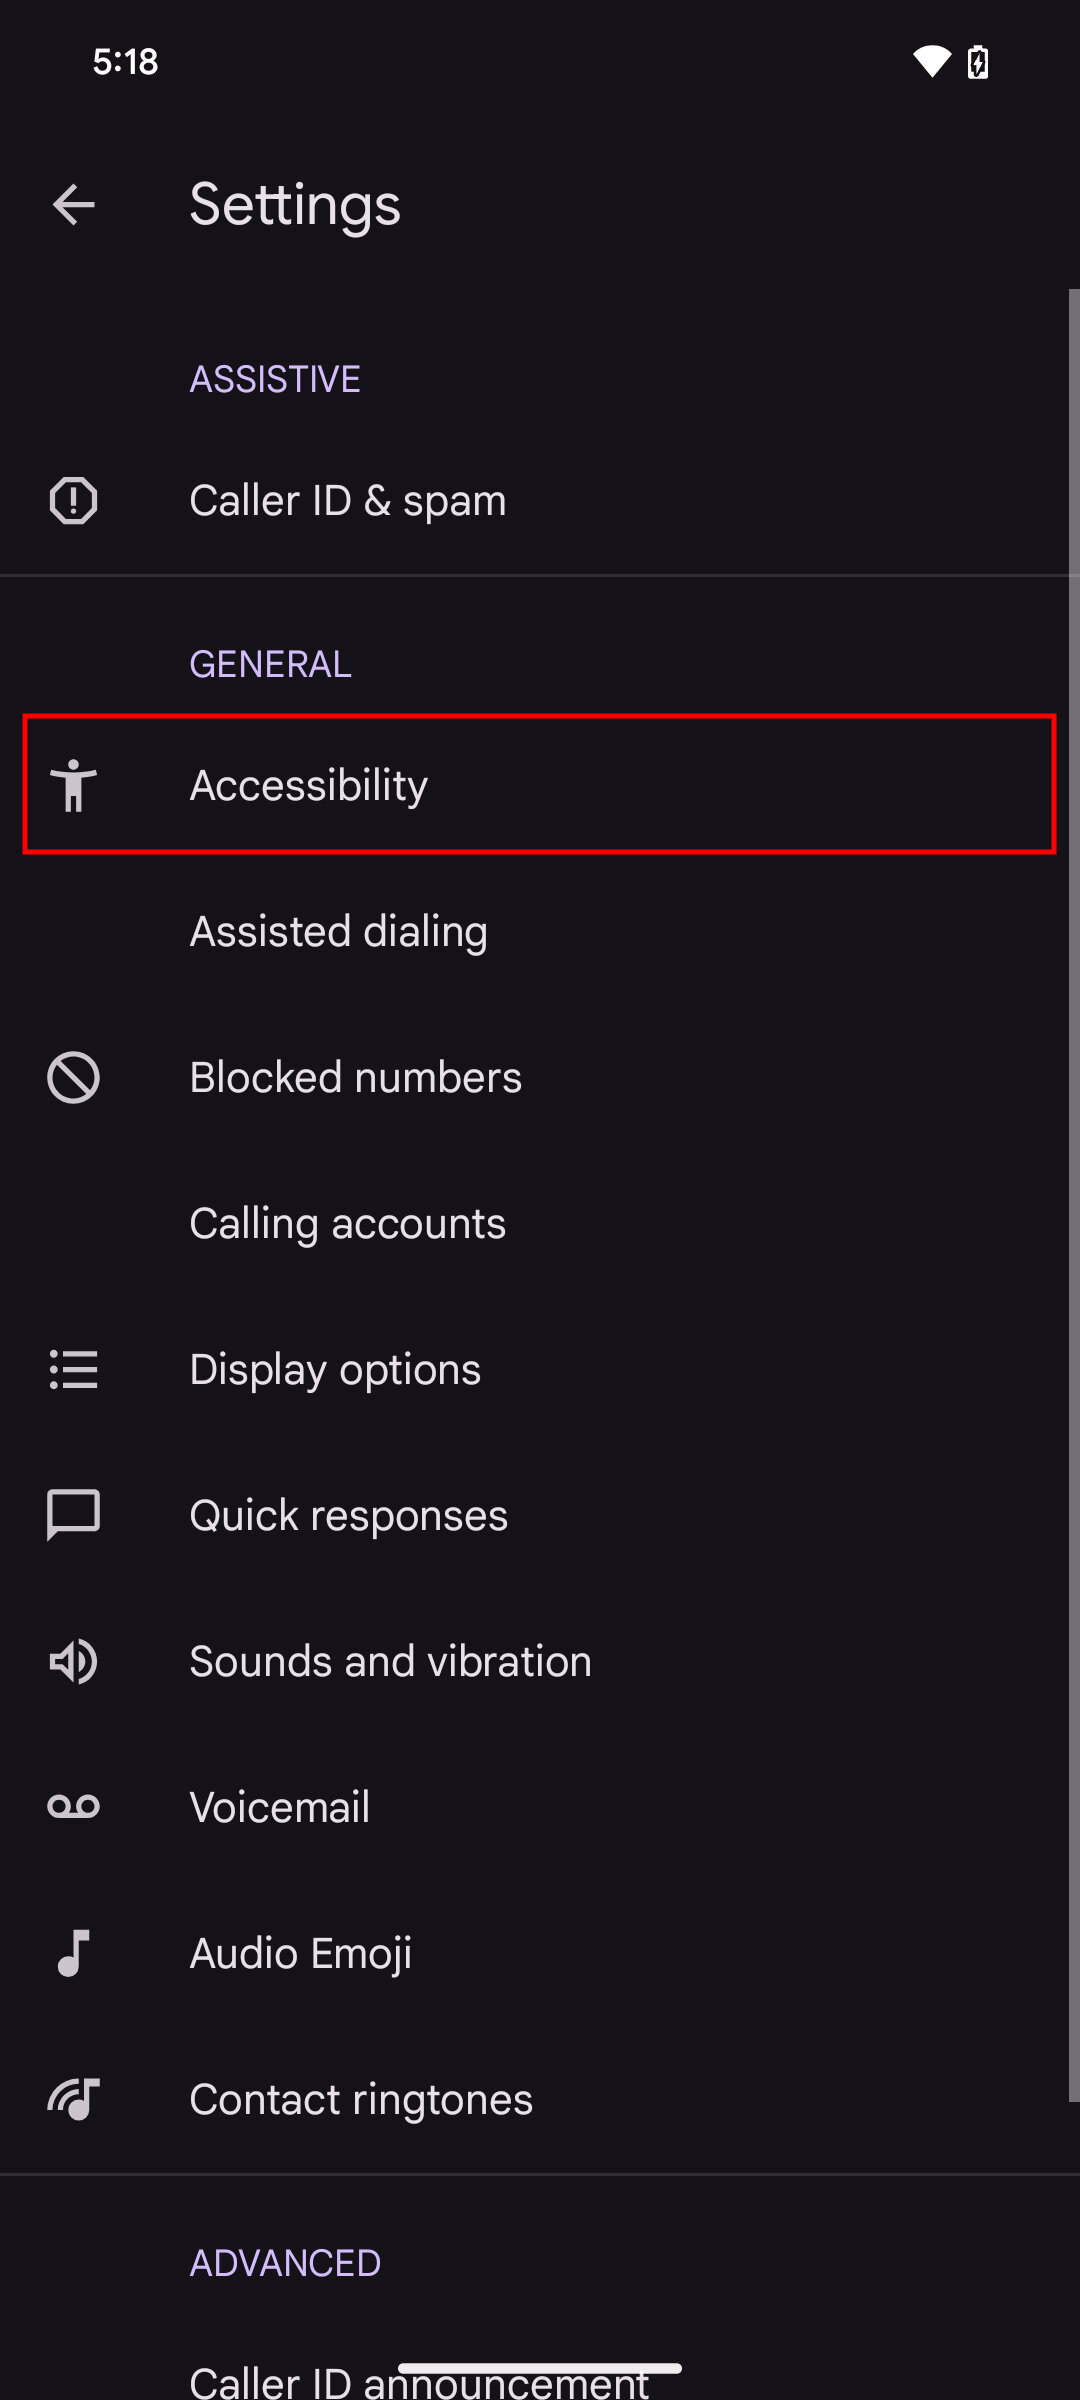Tap the back arrow icon
The width and height of the screenshot is (1080, 2400).
(73, 205)
